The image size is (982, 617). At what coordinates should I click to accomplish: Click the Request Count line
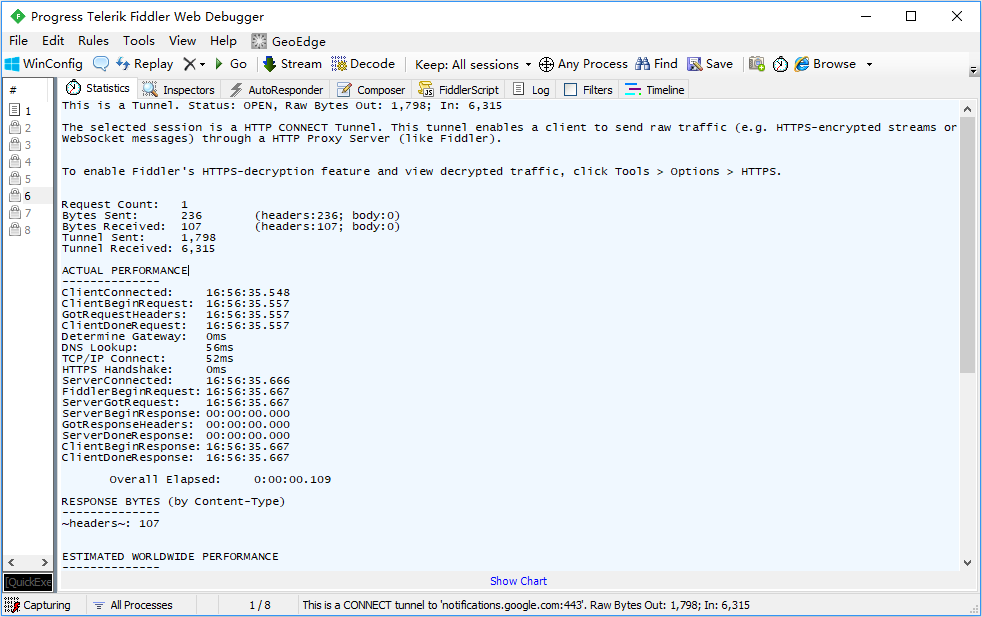click(125, 205)
